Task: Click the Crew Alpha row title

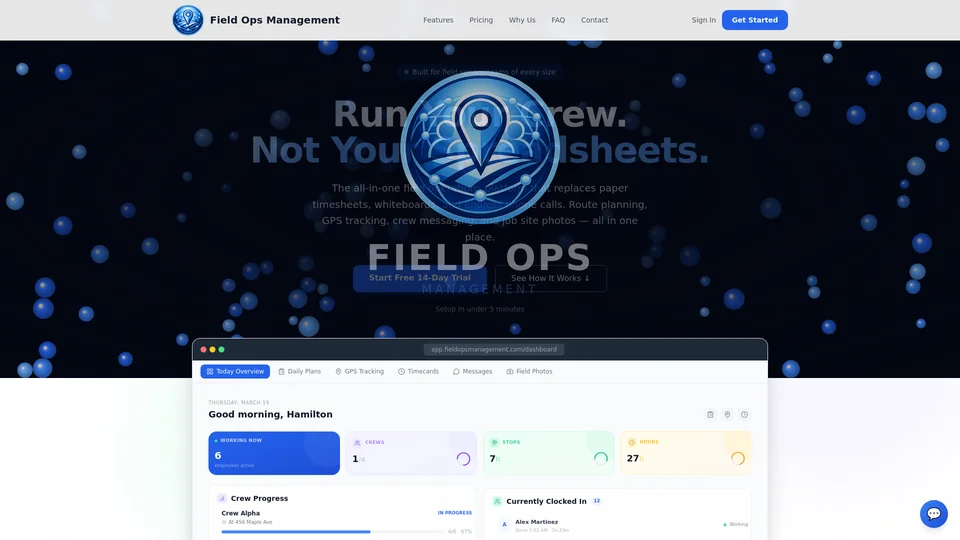Action: coord(241,513)
